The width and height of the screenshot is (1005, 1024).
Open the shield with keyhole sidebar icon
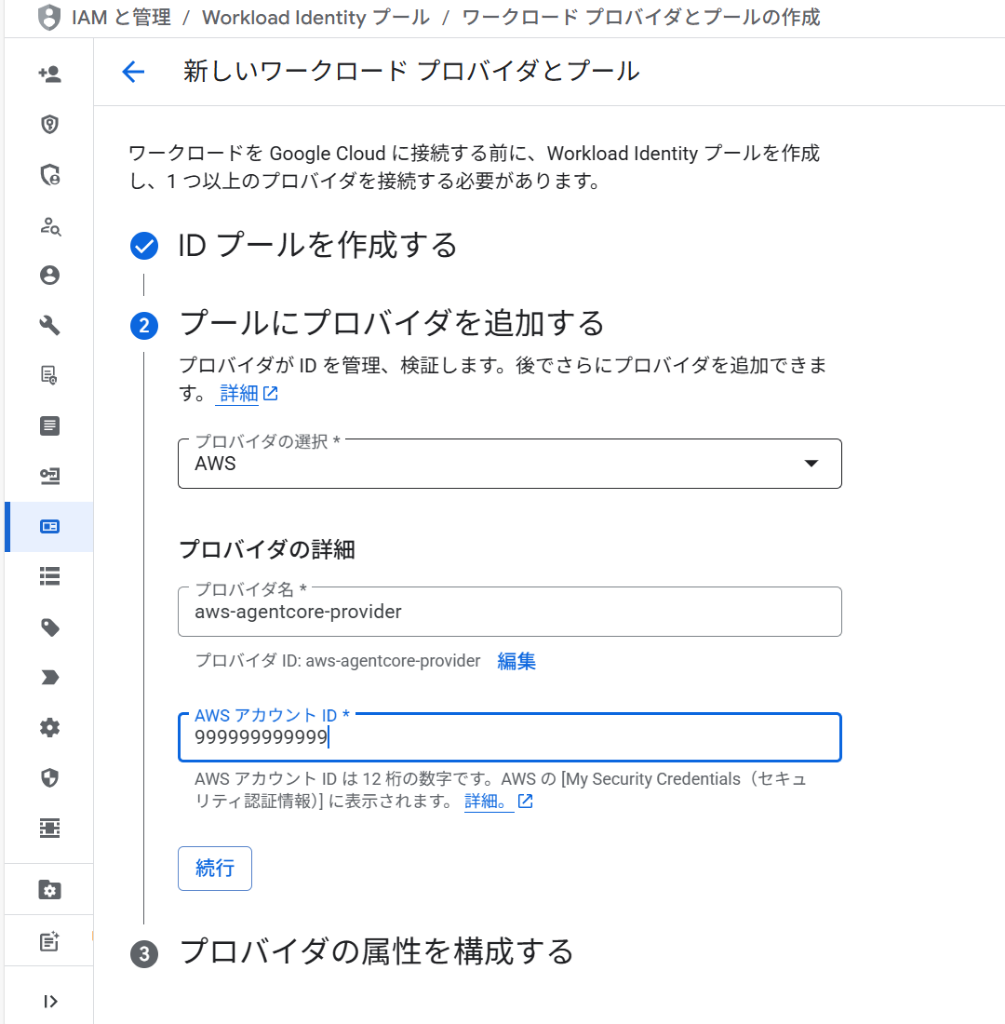tap(49, 124)
